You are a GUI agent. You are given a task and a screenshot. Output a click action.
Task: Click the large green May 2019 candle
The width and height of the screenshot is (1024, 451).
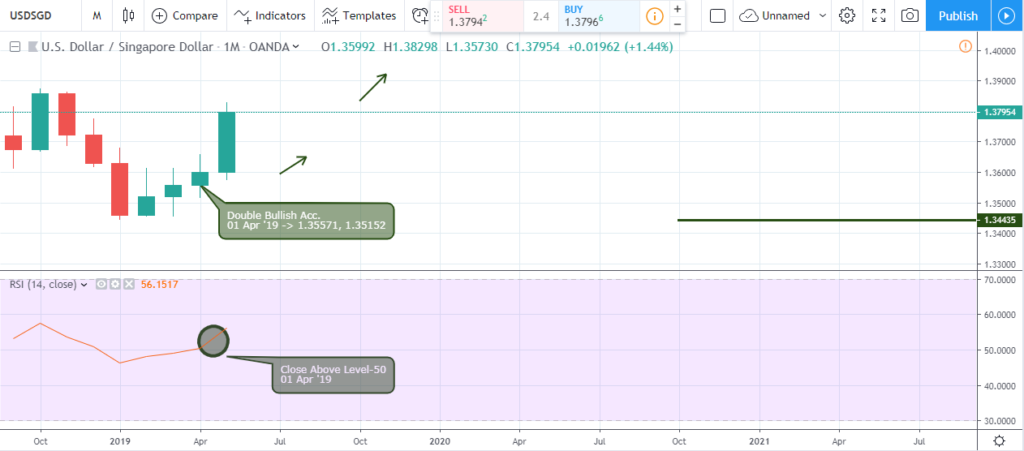click(x=227, y=142)
